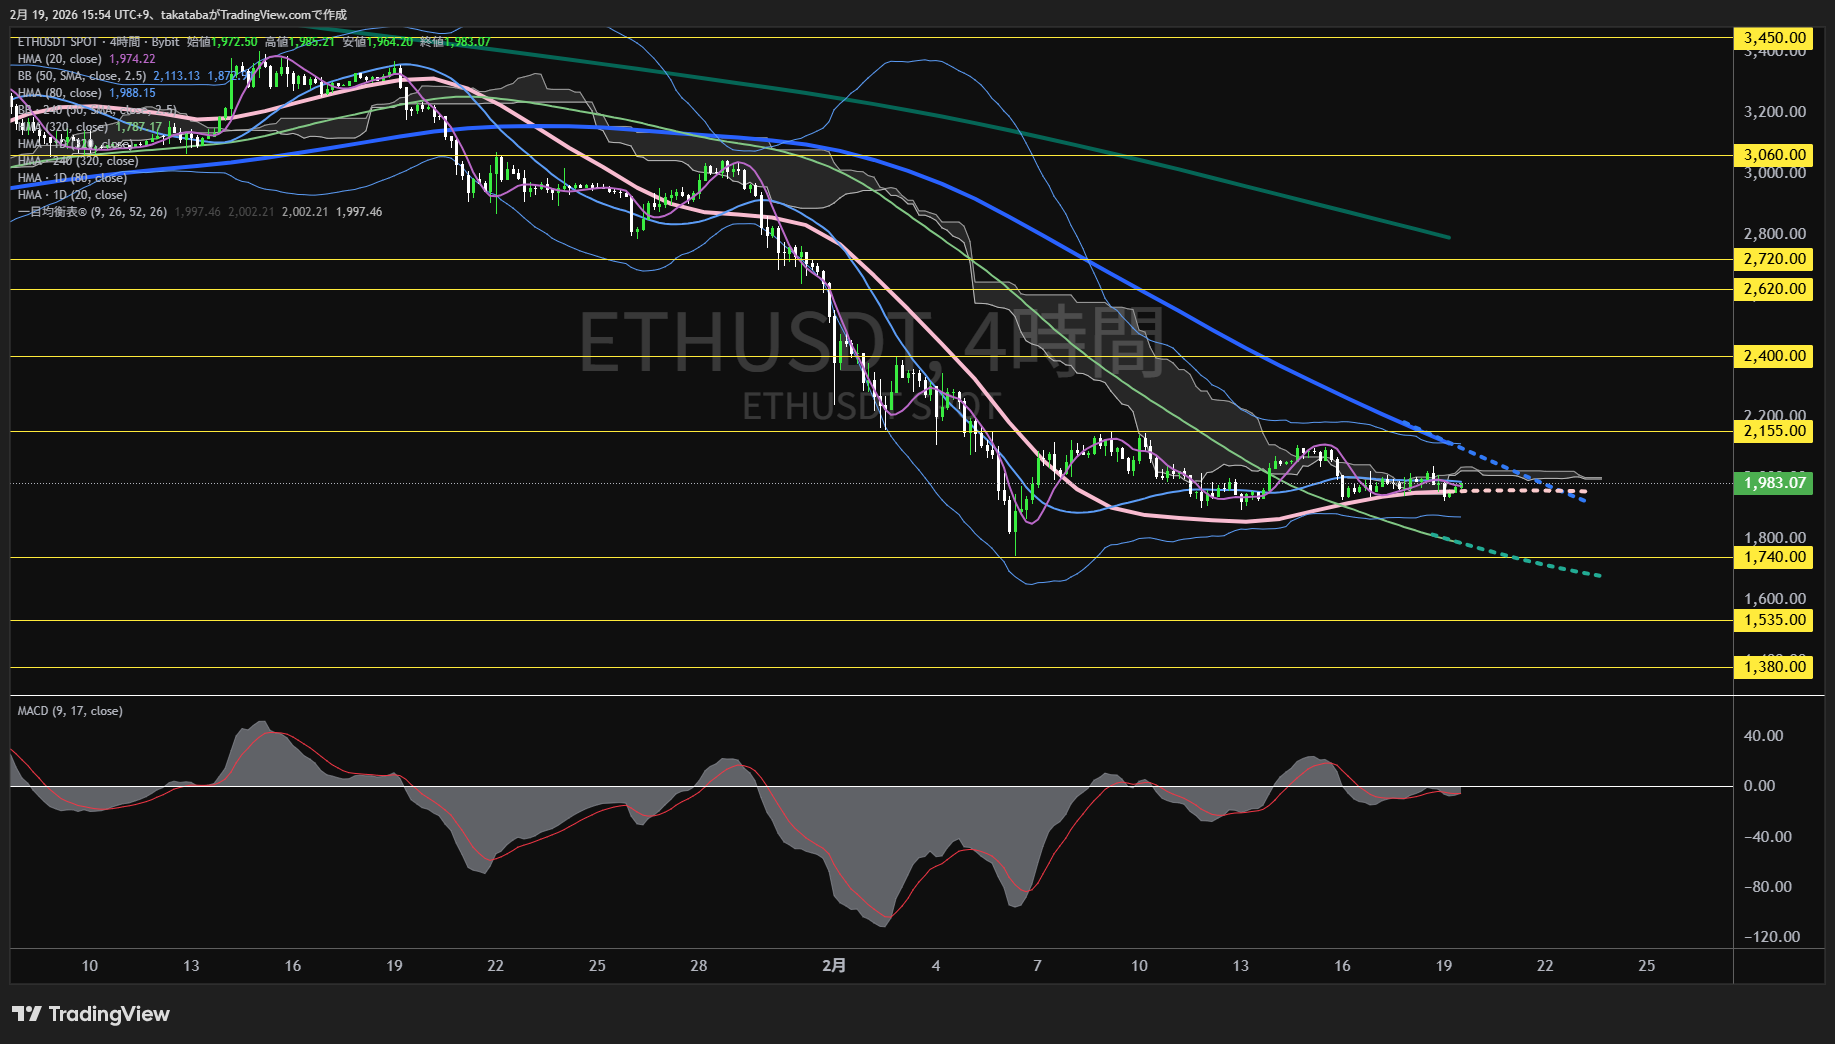Screen dimensions: 1835x1044
Task: Click the TradingView logo icon
Action: point(27,1014)
